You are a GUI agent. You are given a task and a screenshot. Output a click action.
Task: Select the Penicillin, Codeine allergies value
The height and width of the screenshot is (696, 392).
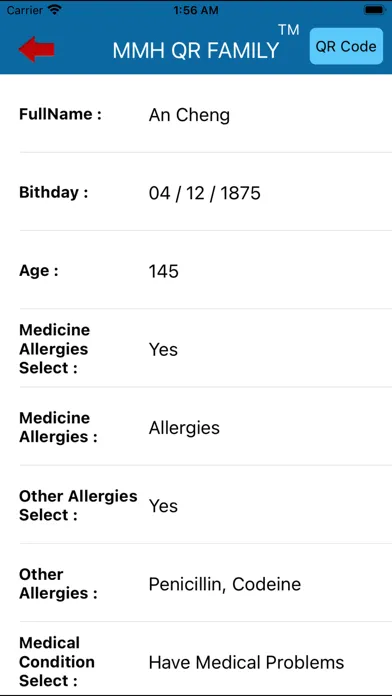point(225,584)
